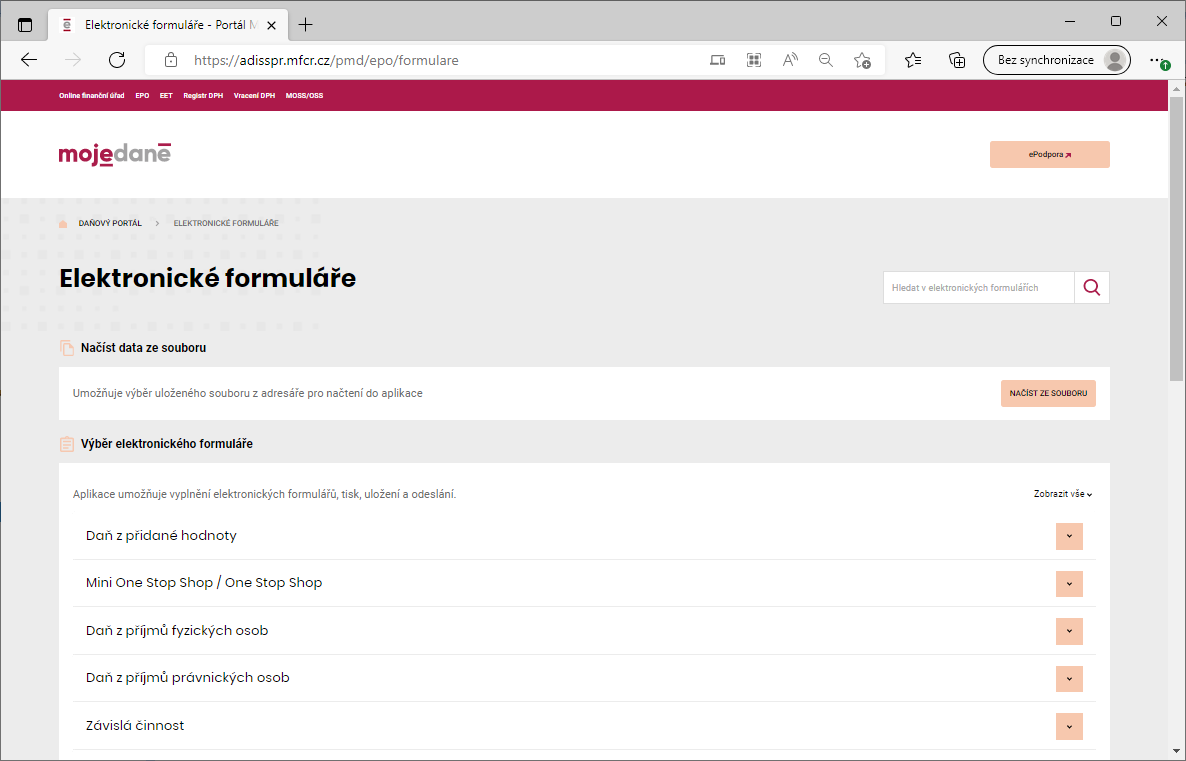1186x761 pixels.
Task: Open Registr DPH in the top menu
Action: [203, 96]
